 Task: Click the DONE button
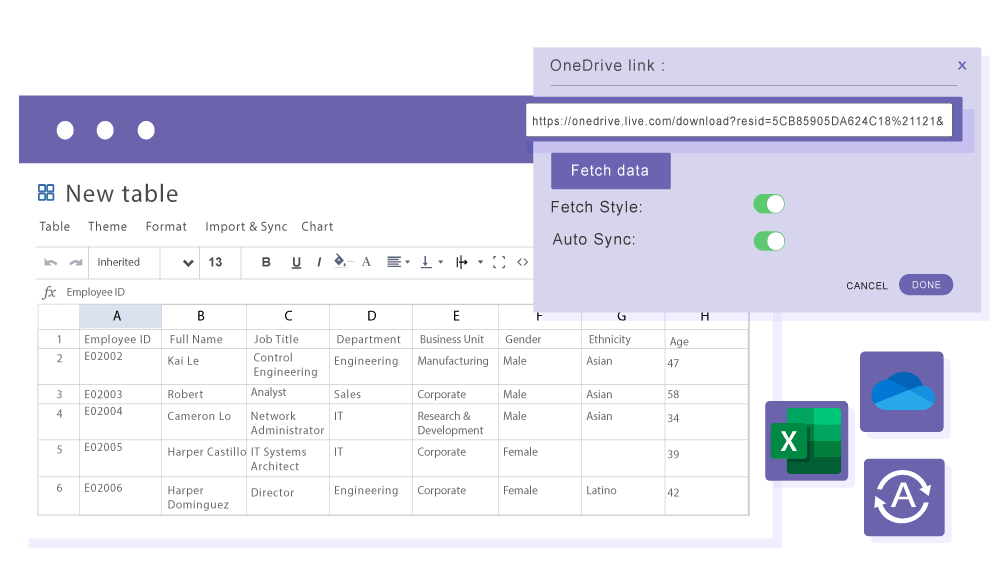tap(926, 285)
